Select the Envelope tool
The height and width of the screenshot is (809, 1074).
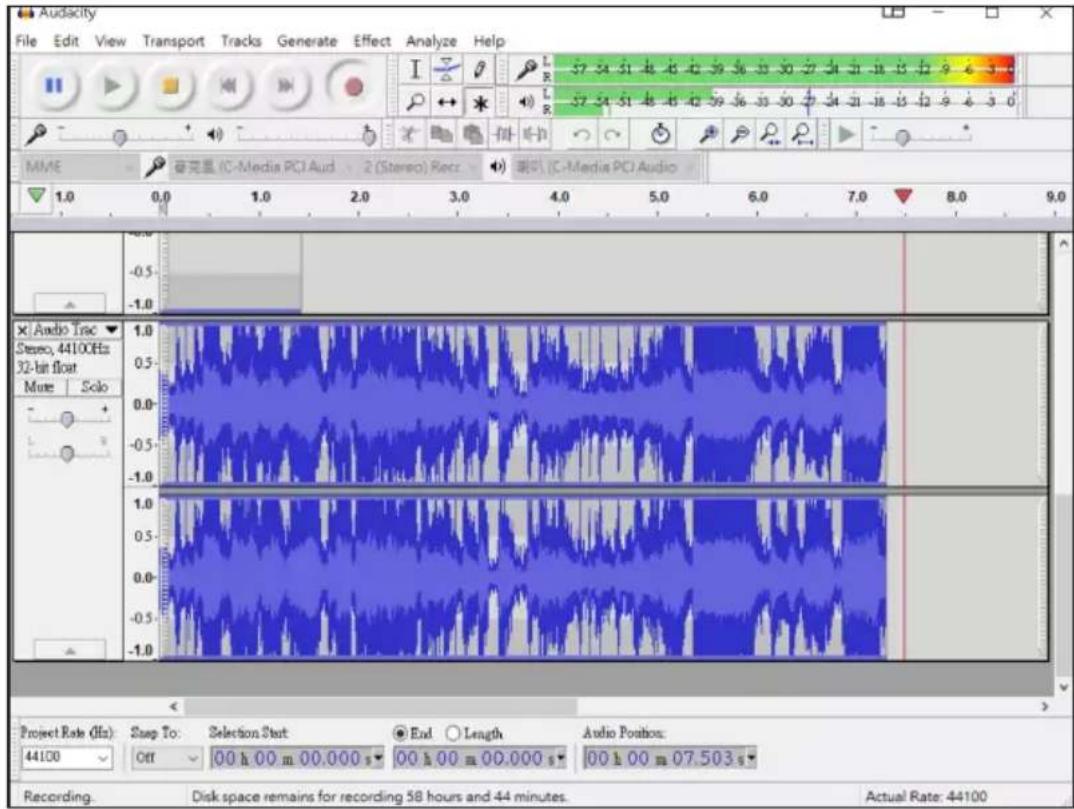(x=447, y=70)
